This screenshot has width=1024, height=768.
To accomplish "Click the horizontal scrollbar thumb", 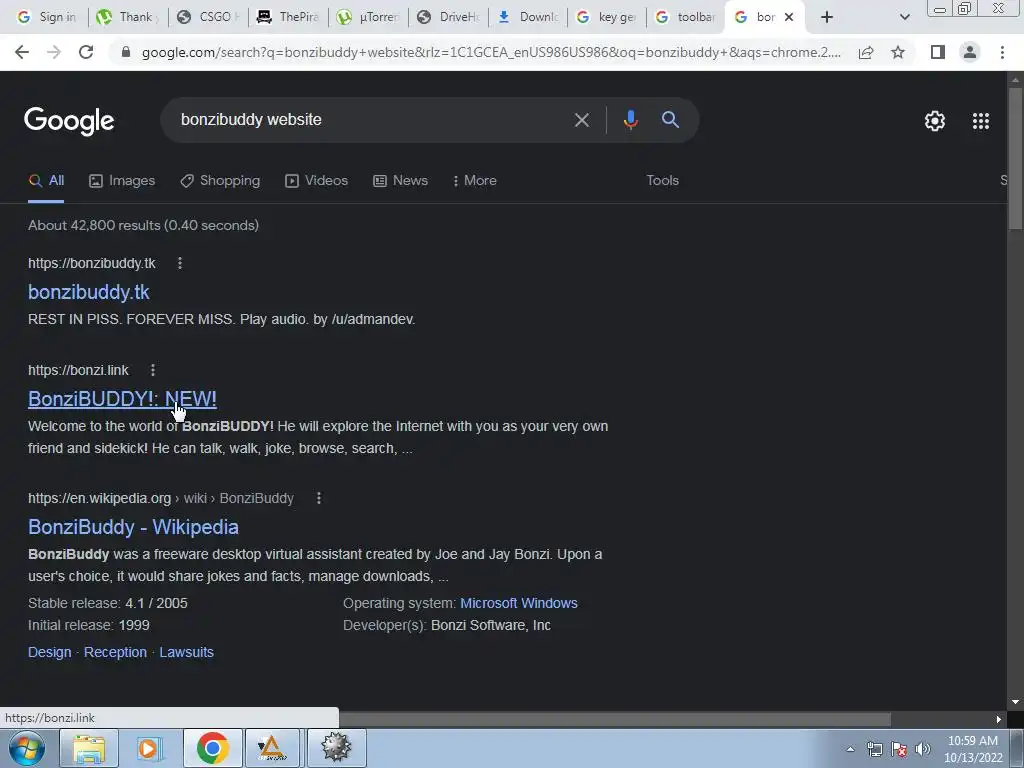I will coord(614,719).
